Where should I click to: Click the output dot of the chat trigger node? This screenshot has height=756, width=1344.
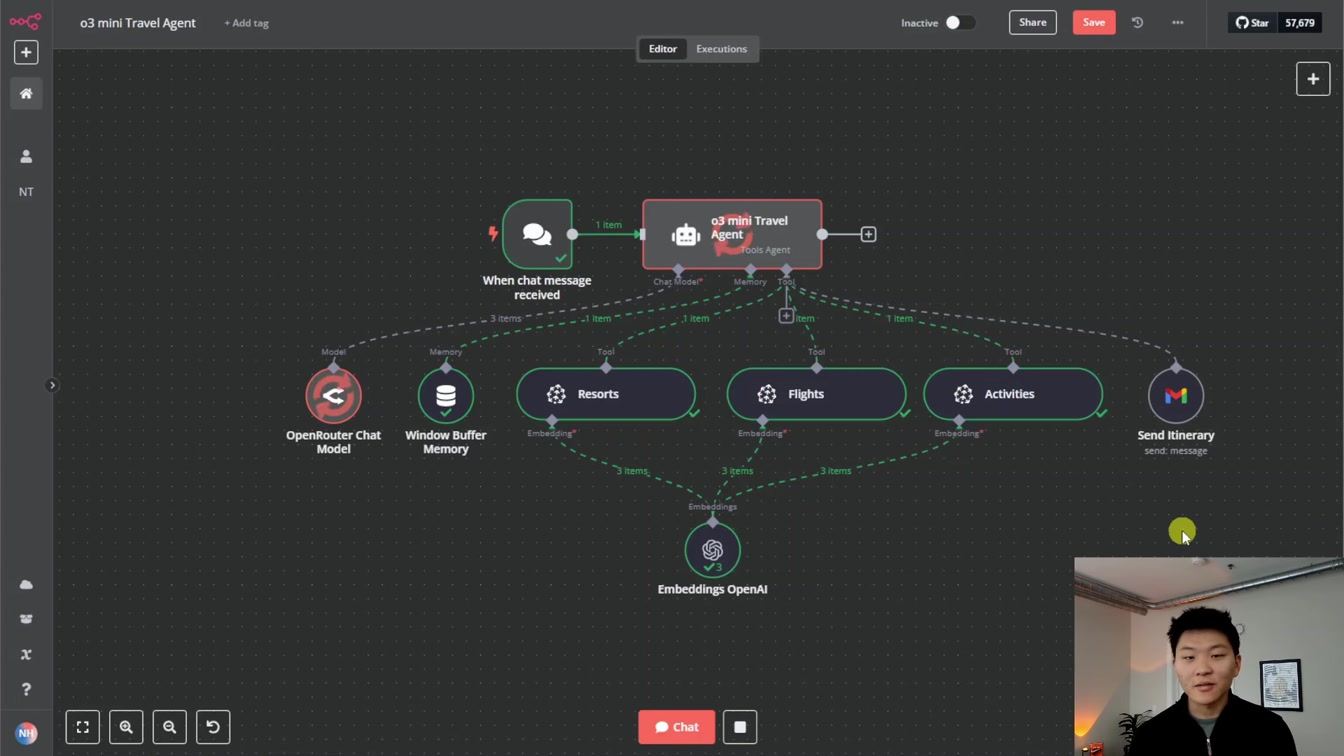[x=572, y=234]
